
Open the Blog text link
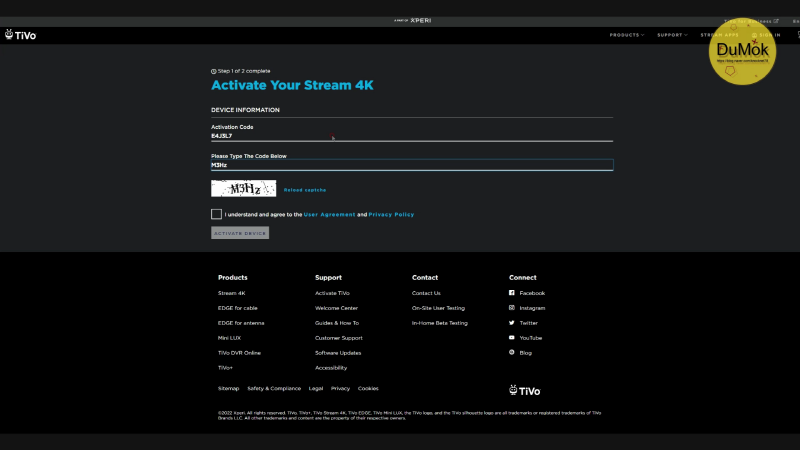(526, 353)
